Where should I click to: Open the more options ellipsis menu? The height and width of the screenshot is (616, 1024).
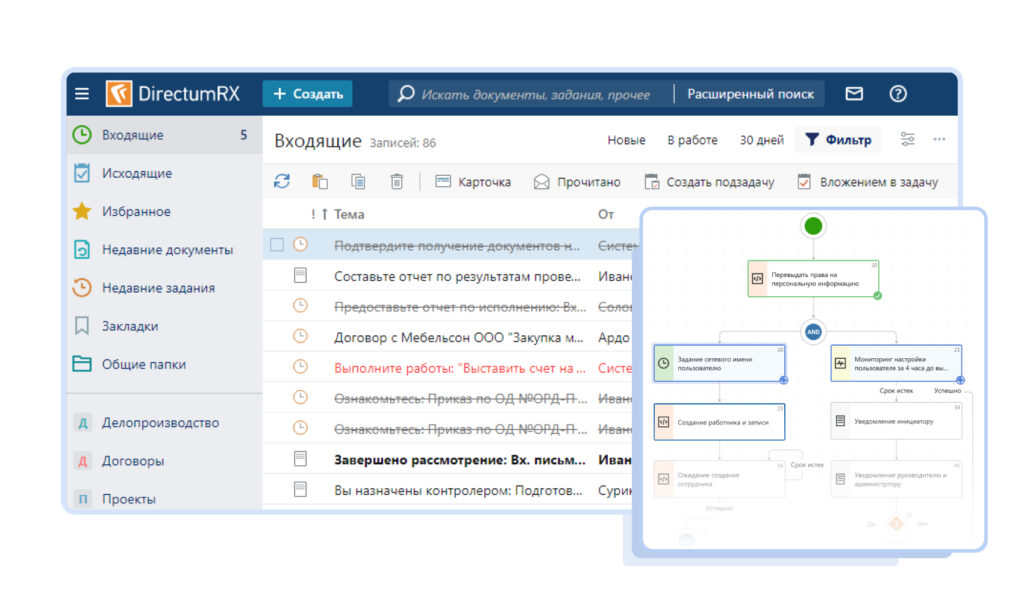tap(939, 139)
